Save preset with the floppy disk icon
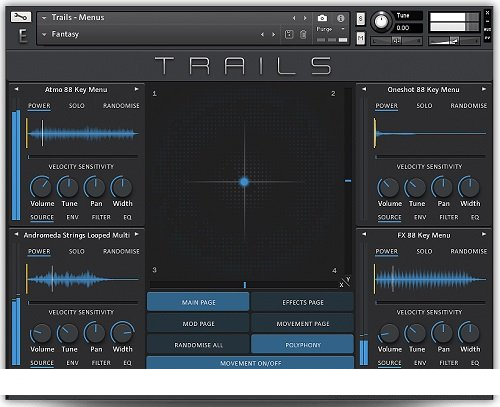The width and height of the screenshot is (500, 407). 289,34
